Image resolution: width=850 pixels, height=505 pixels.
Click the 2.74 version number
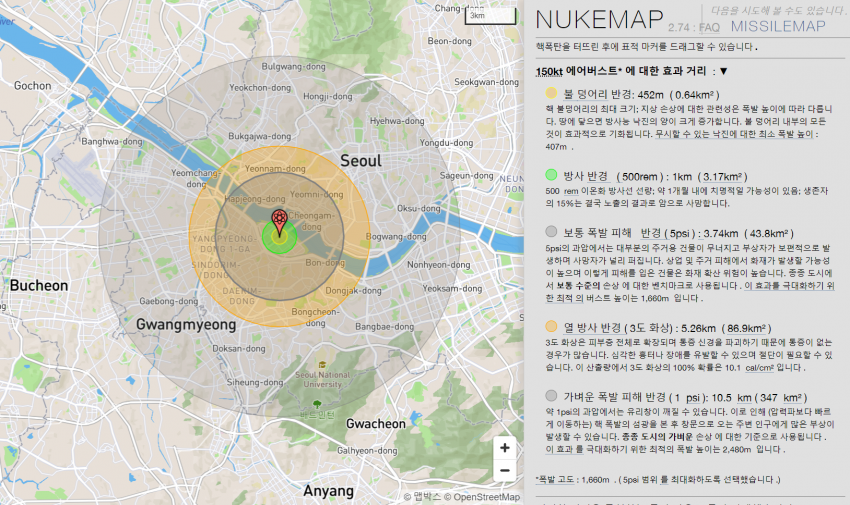pyautogui.click(x=679, y=28)
